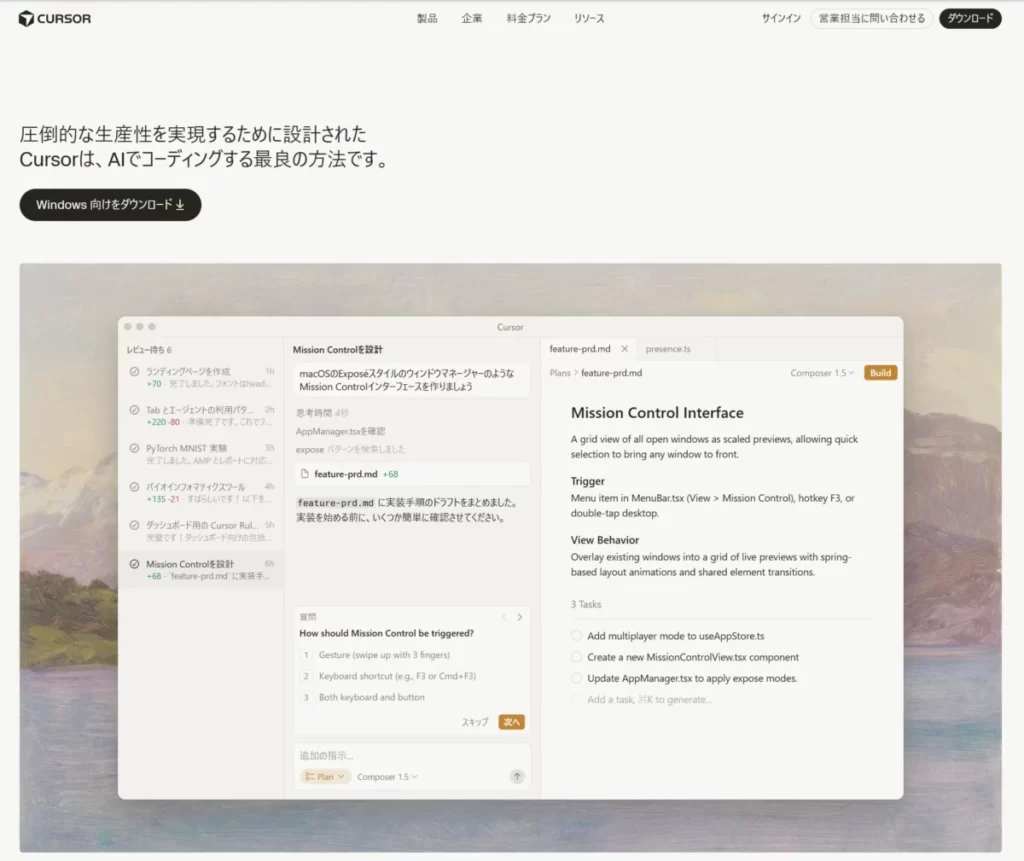Click the Build button
Image resolution: width=1024 pixels, height=861 pixels.
pyautogui.click(x=881, y=372)
